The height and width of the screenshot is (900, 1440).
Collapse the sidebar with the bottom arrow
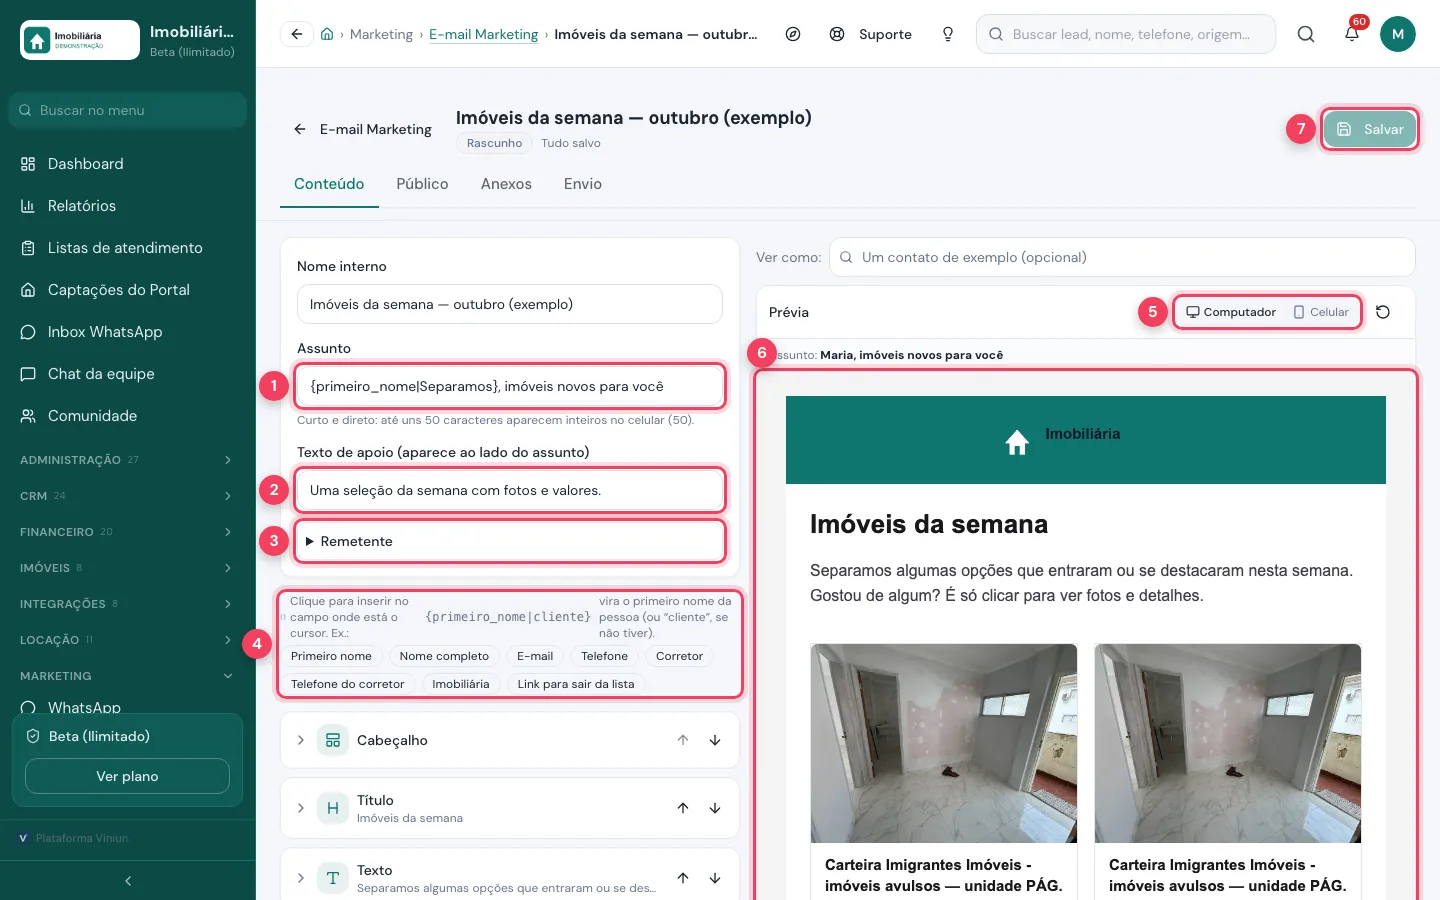pyautogui.click(x=128, y=881)
